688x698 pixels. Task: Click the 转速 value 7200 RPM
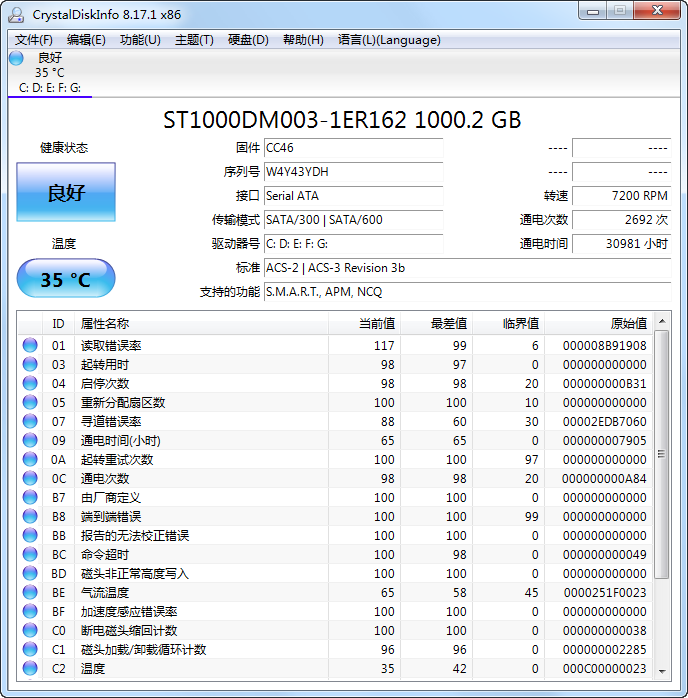[x=621, y=196]
